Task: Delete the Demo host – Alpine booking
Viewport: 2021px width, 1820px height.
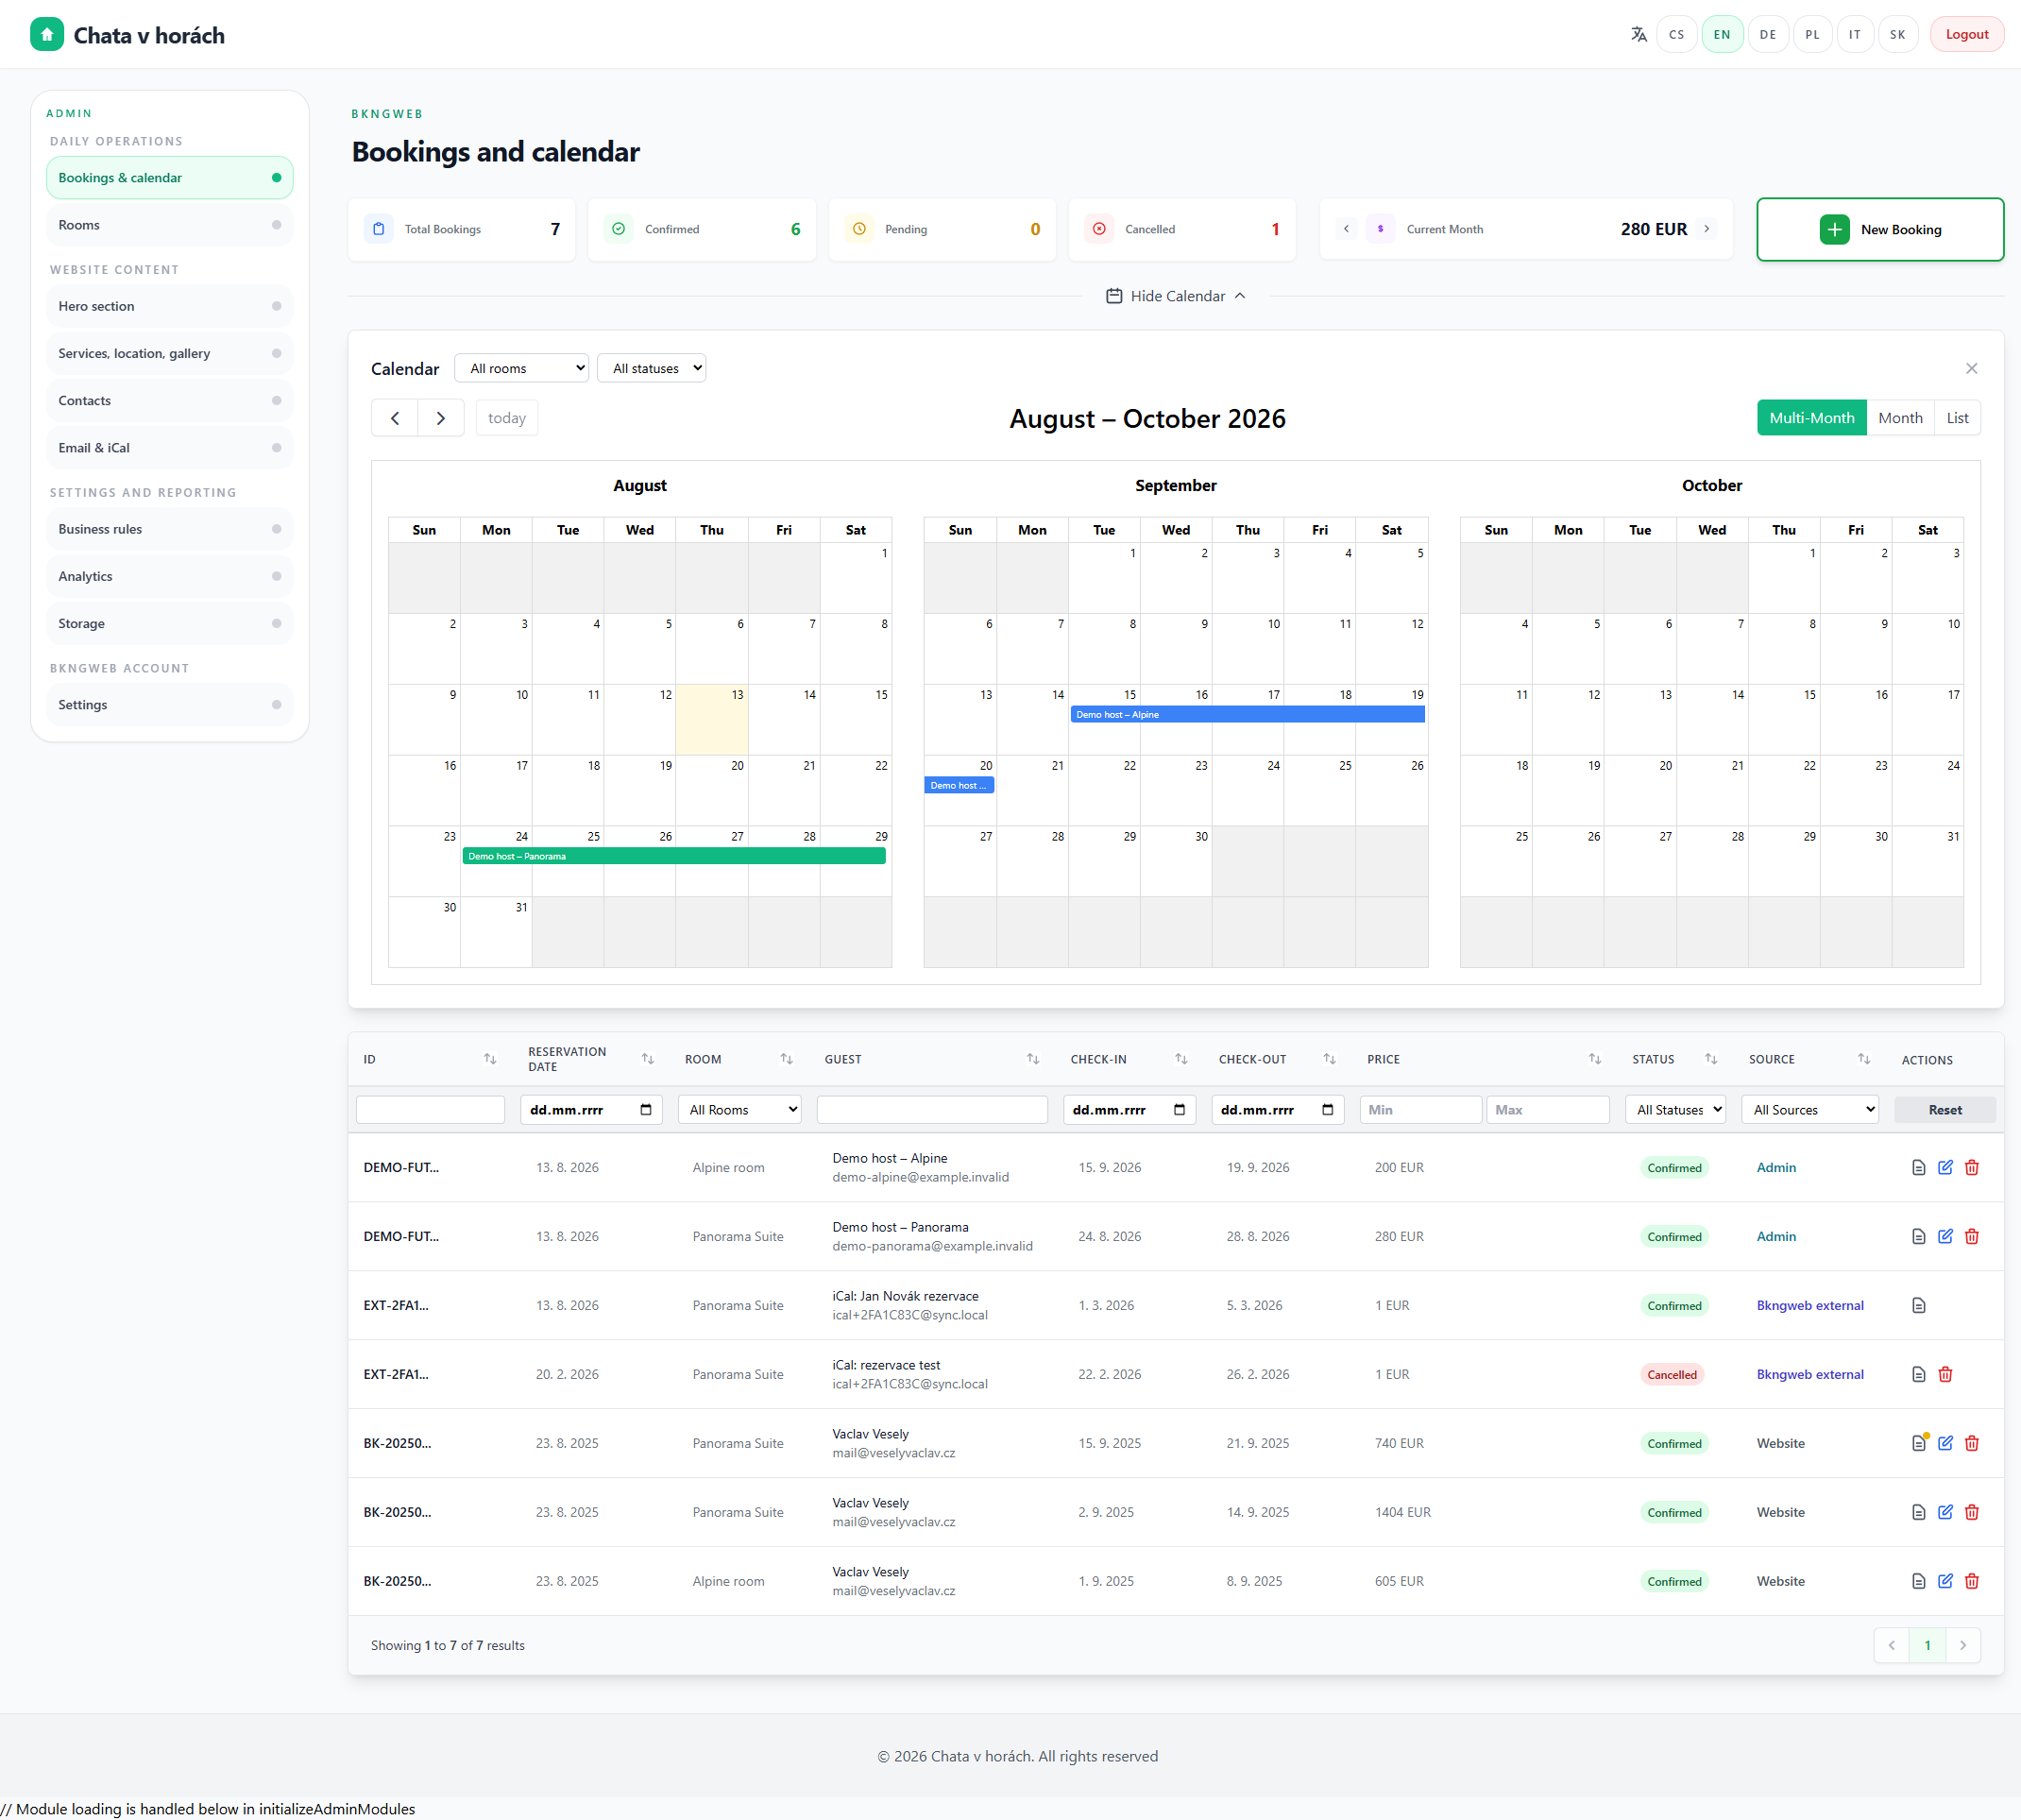Action: [1971, 1167]
